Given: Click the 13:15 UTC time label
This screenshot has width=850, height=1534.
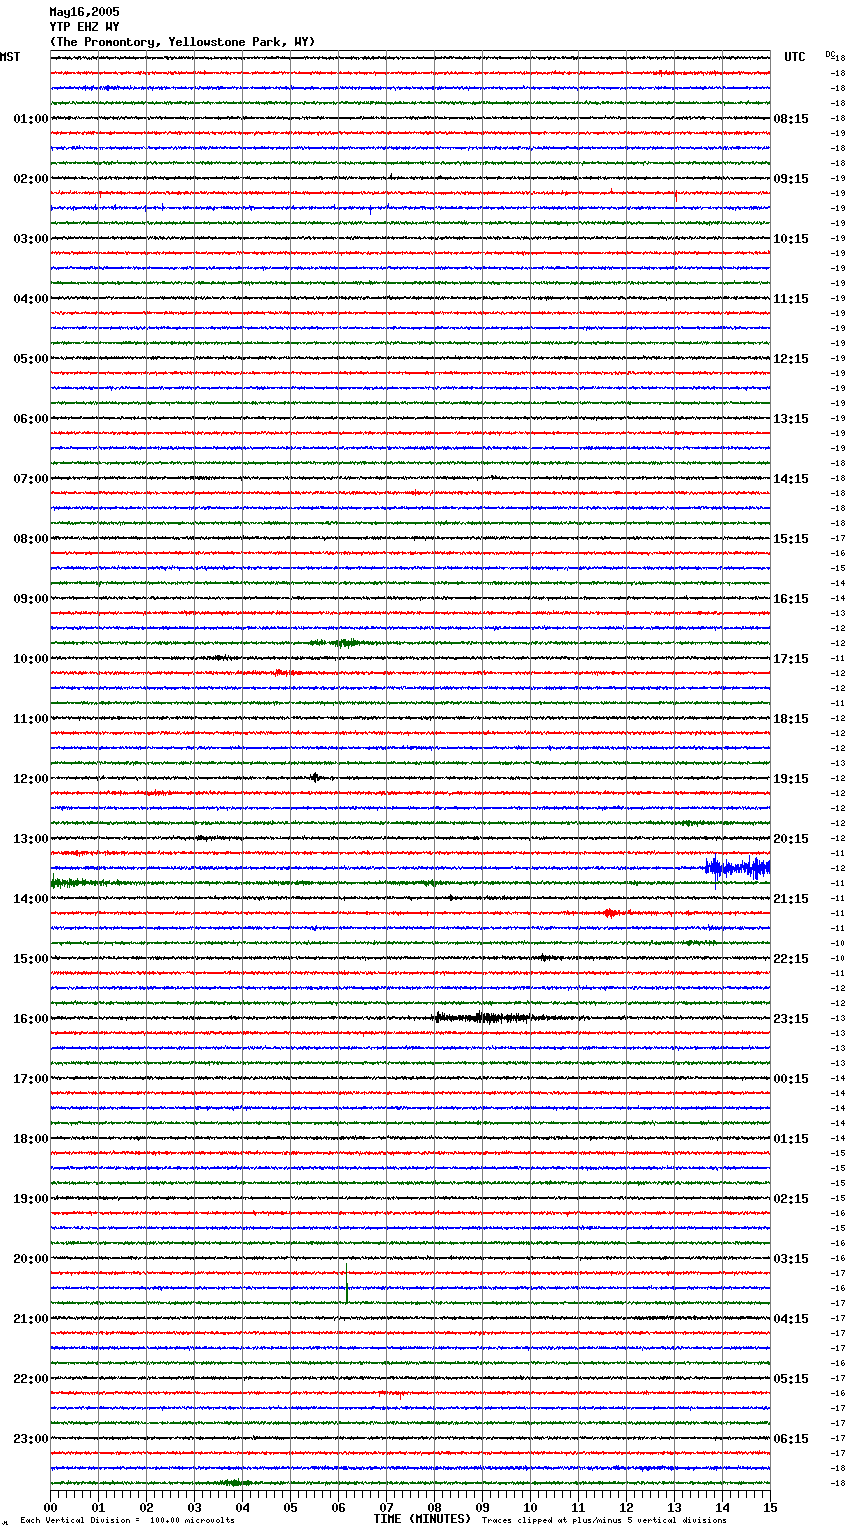Looking at the screenshot, I should pyautogui.click(x=791, y=419).
